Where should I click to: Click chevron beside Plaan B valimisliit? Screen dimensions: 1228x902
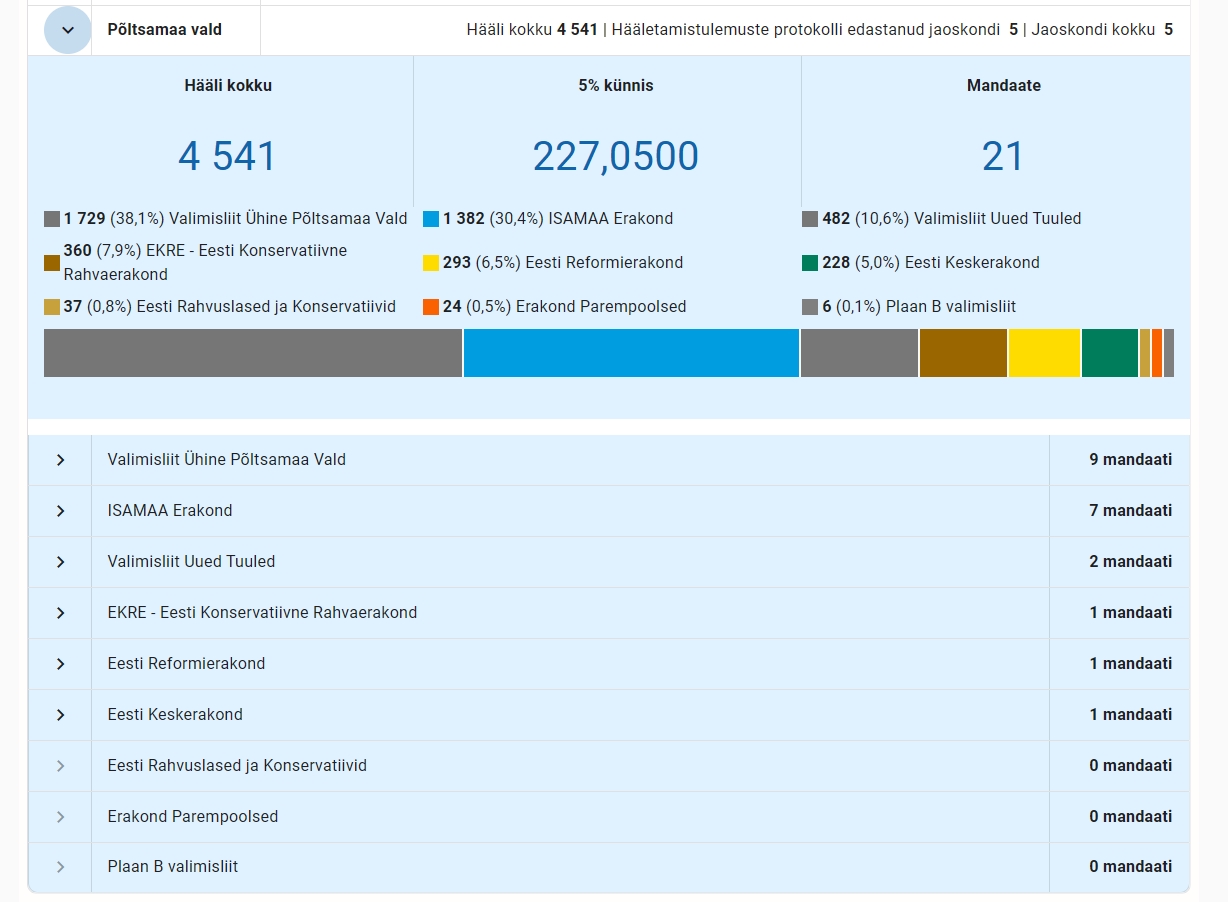tap(60, 867)
